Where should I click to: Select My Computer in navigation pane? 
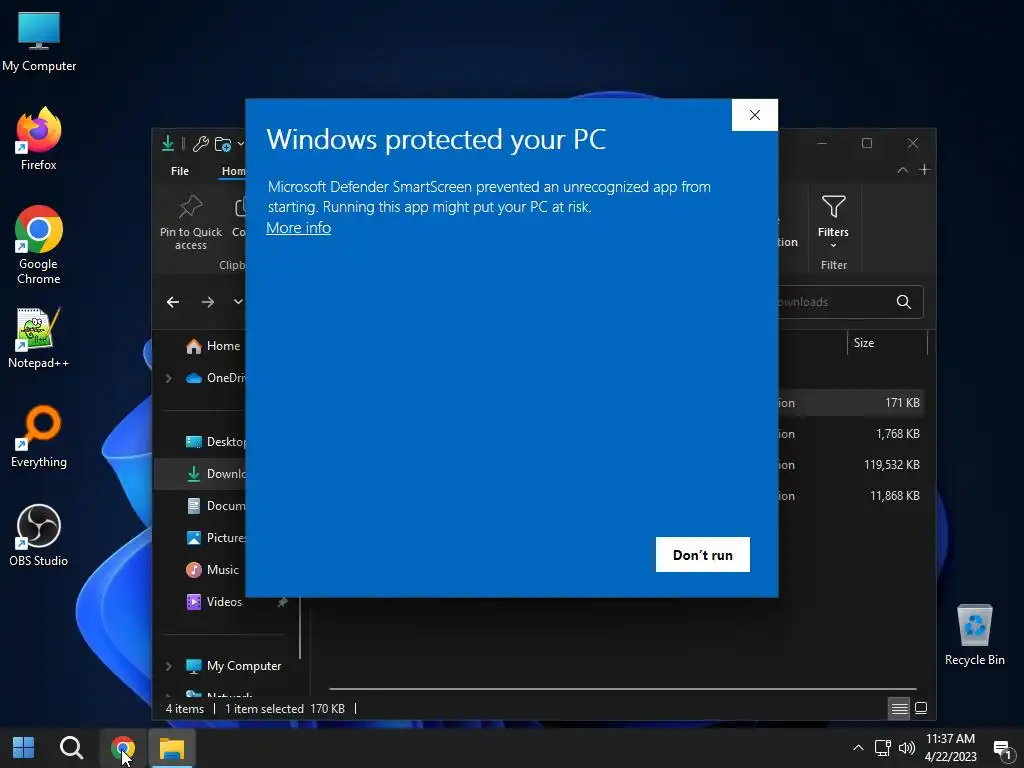click(234, 666)
